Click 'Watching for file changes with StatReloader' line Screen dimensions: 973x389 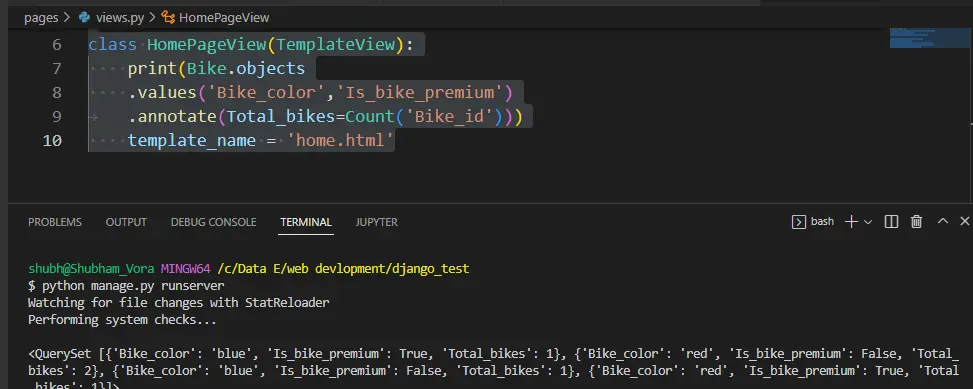(x=179, y=303)
